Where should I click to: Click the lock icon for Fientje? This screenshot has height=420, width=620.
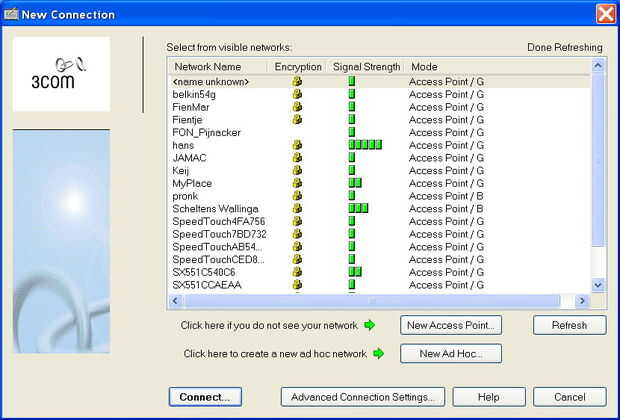click(x=297, y=119)
